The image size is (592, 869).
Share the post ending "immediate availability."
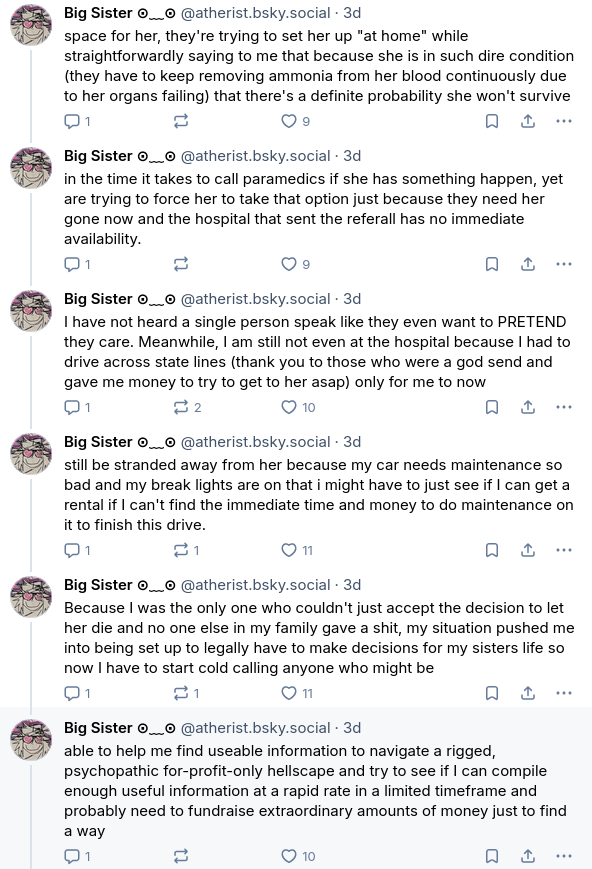pyautogui.click(x=528, y=264)
